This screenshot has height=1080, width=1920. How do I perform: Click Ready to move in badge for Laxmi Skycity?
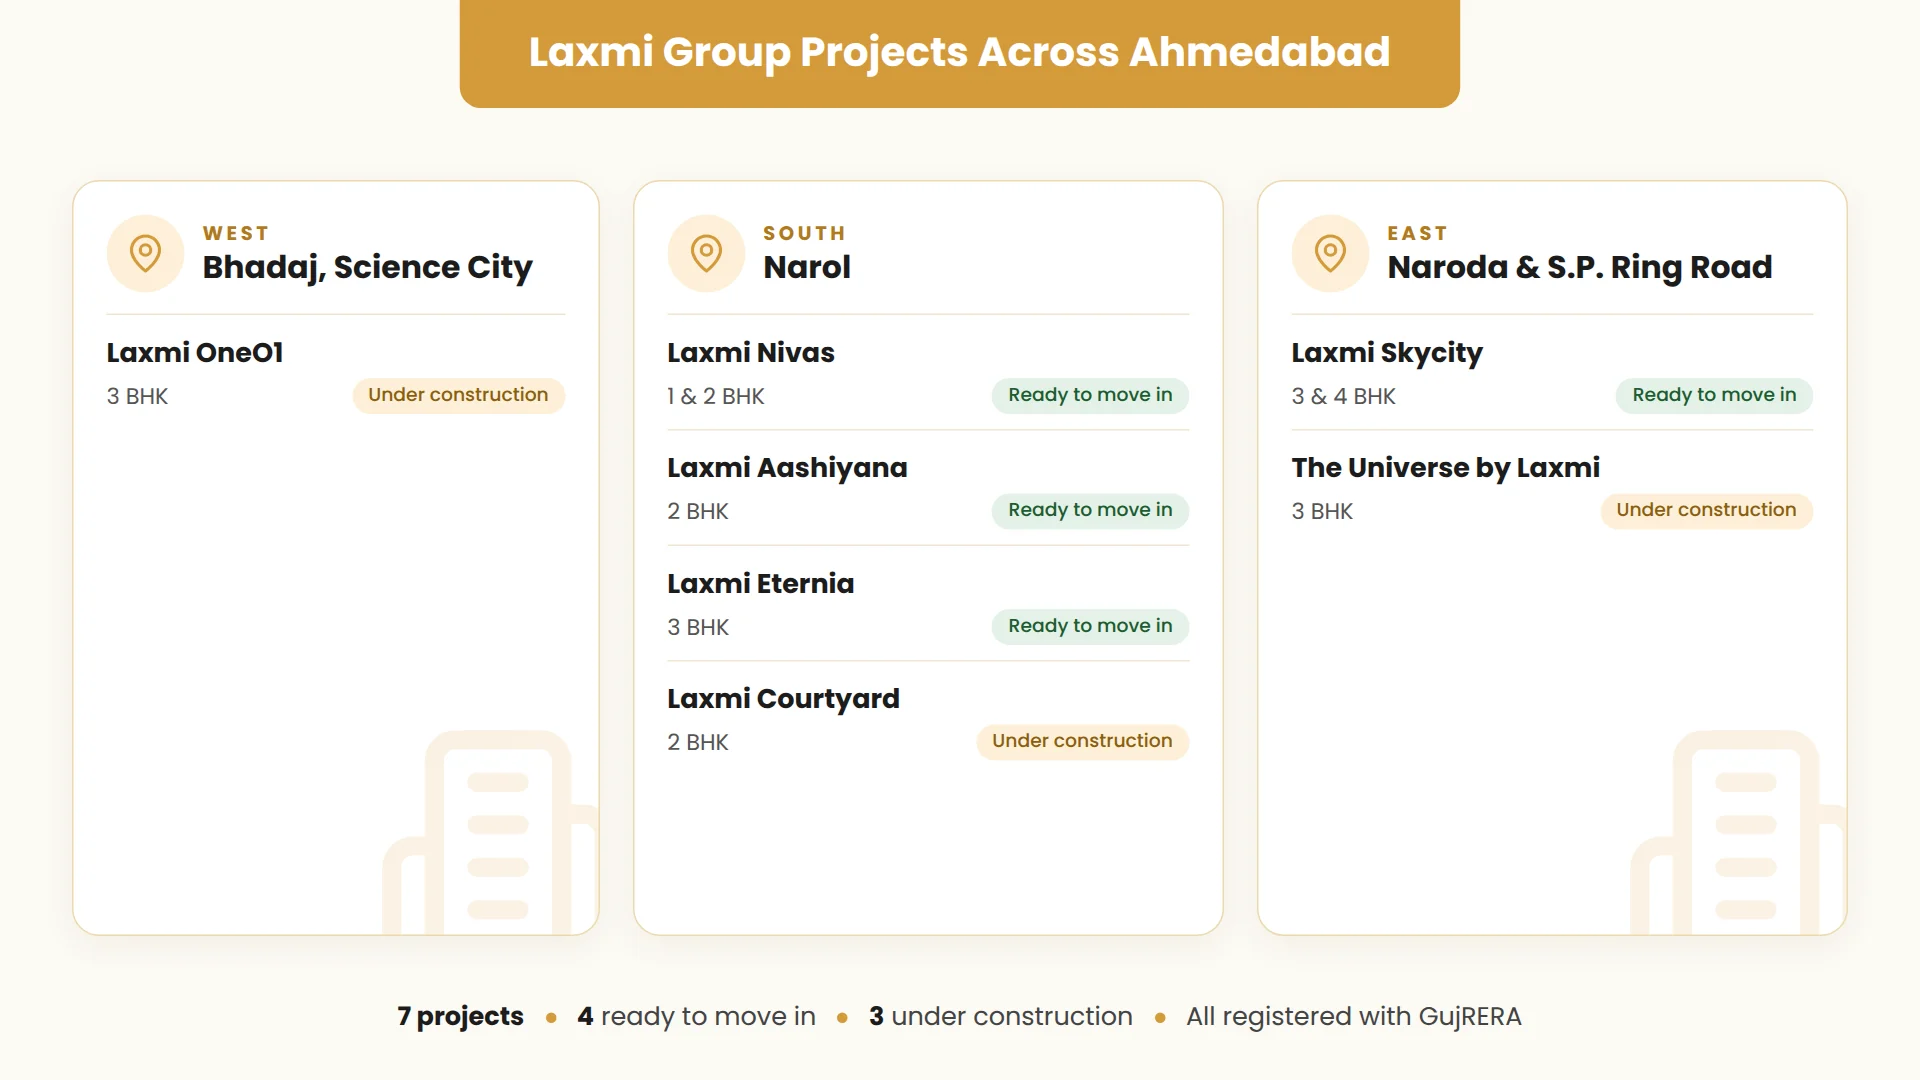[x=1714, y=395]
